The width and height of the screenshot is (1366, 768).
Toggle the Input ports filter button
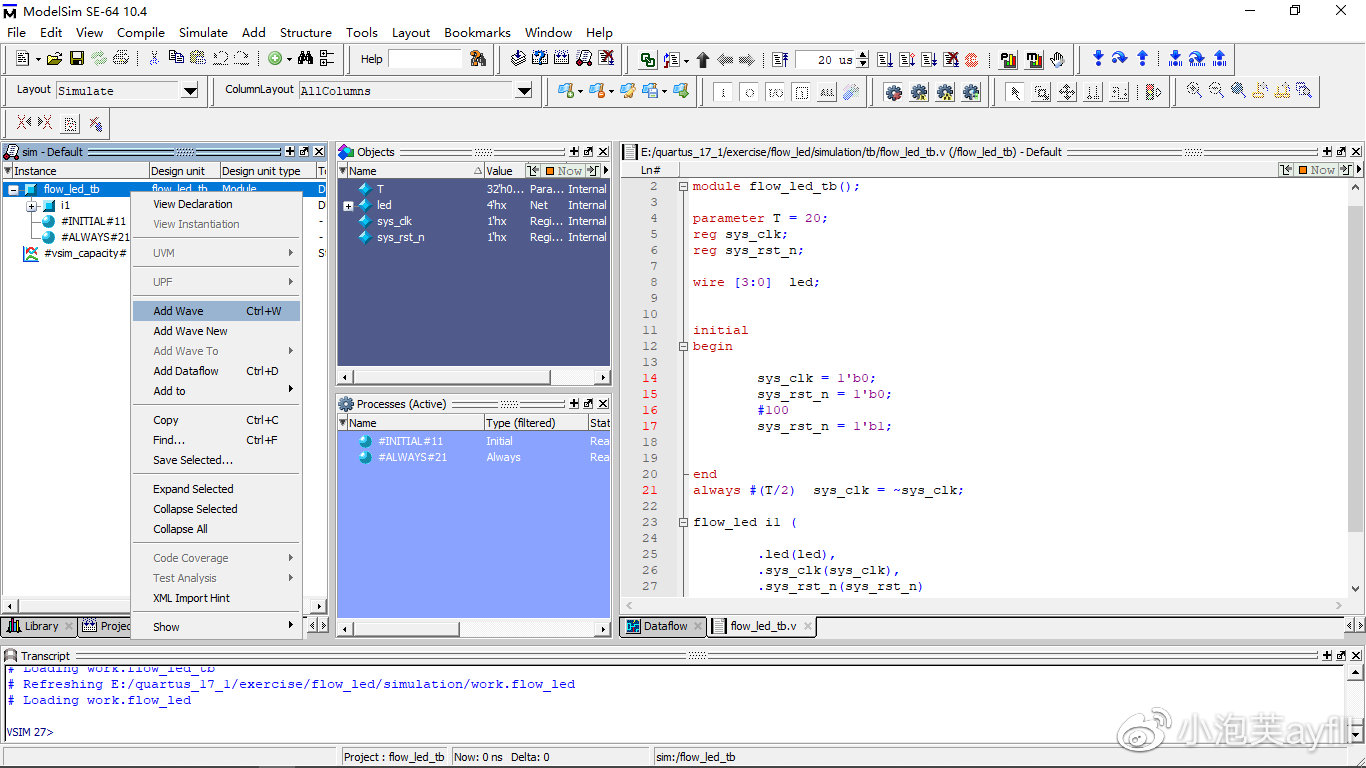(723, 93)
